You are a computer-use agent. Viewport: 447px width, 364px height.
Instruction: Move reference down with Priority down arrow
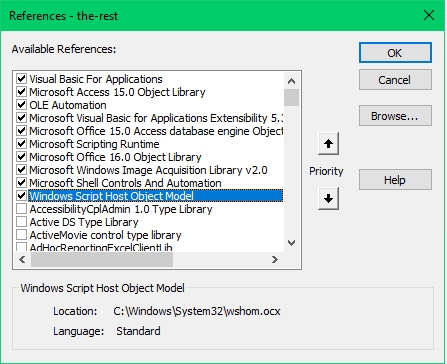[328, 199]
